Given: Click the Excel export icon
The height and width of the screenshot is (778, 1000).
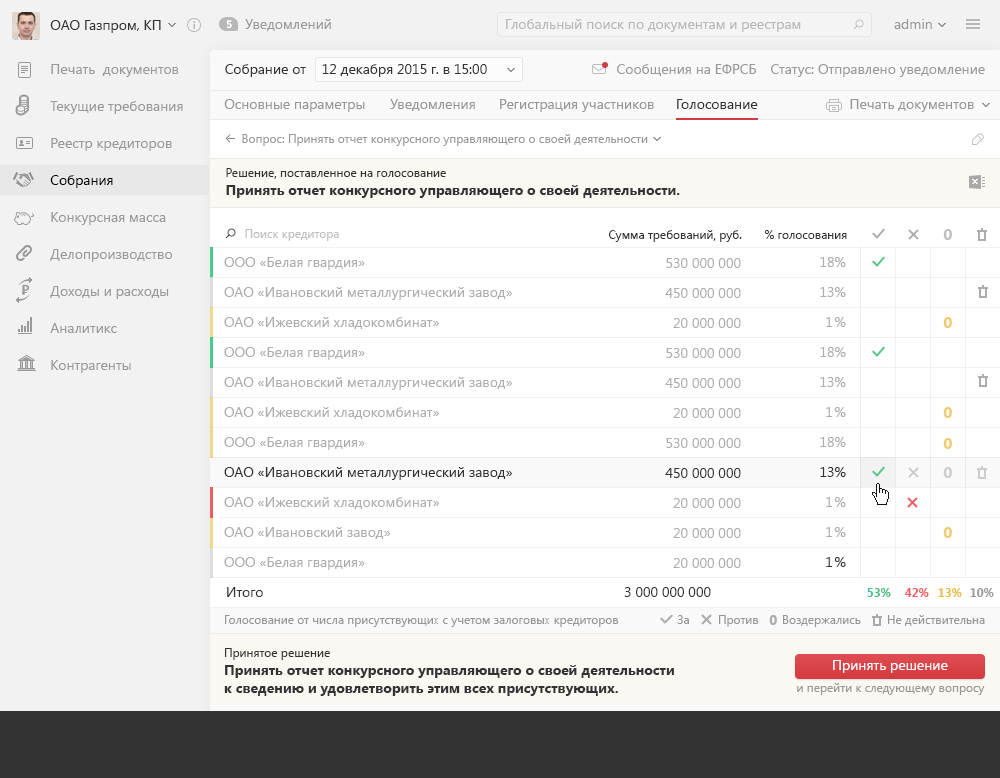Looking at the screenshot, I should click(x=977, y=181).
